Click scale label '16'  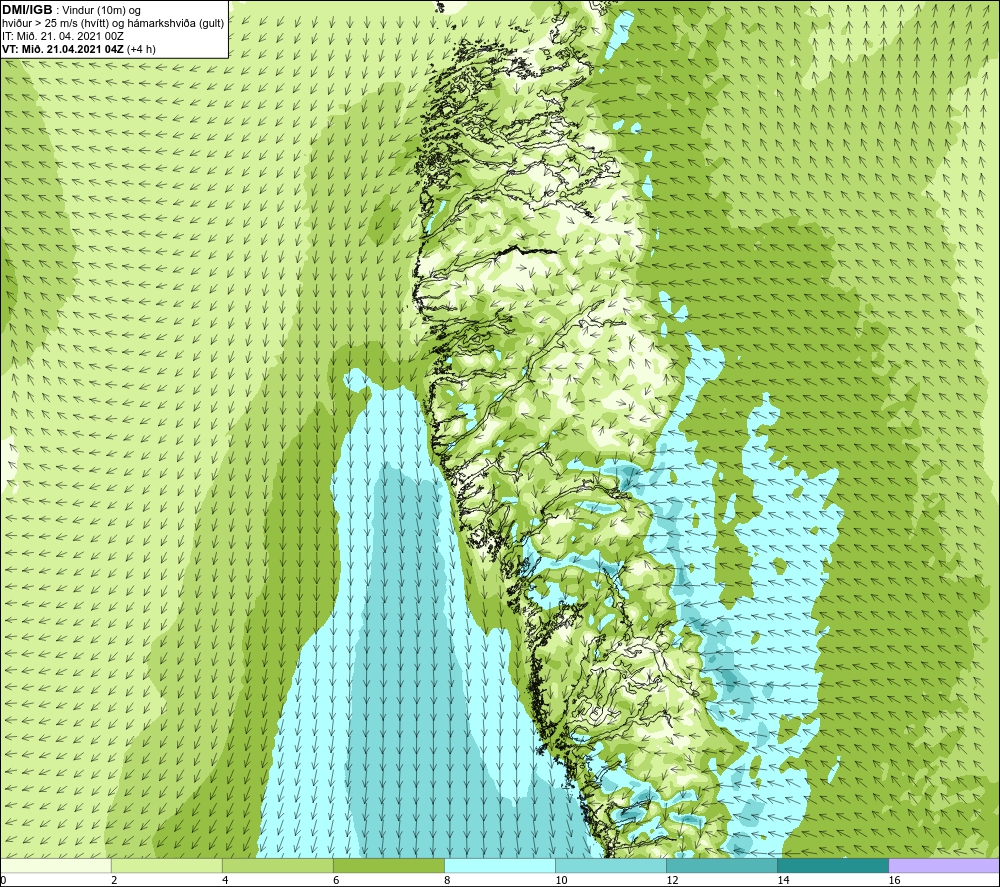[x=893, y=881]
